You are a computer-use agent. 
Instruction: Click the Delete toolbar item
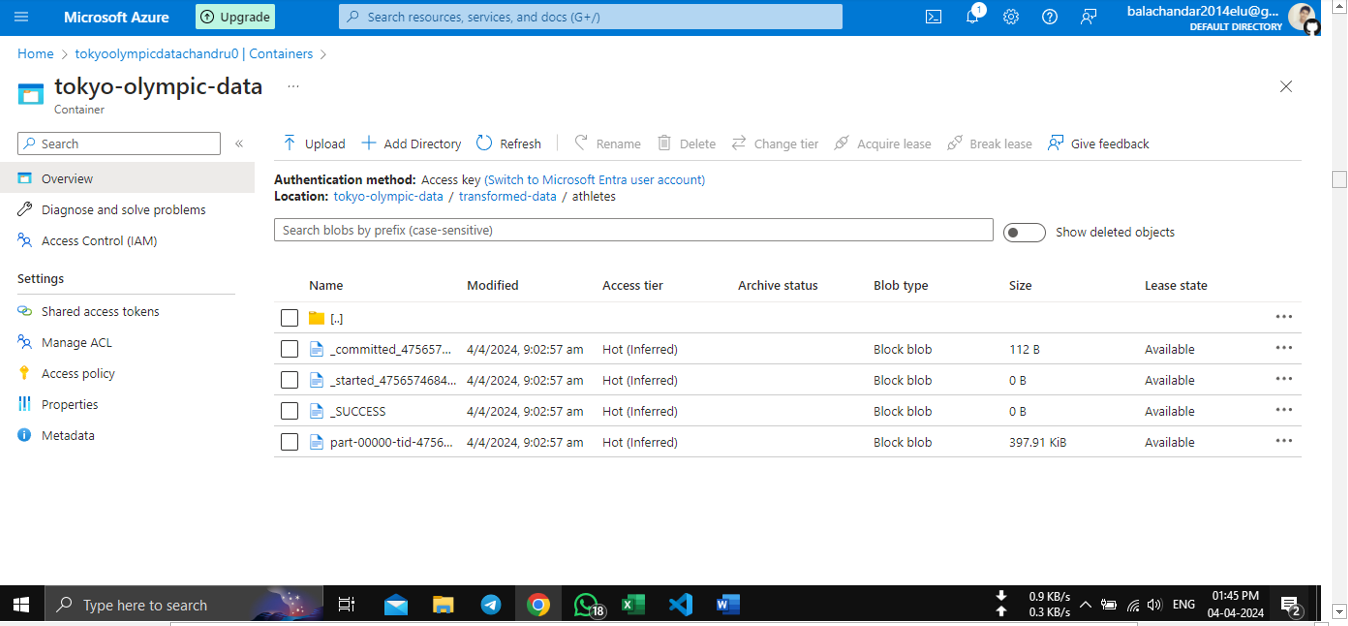pos(686,144)
